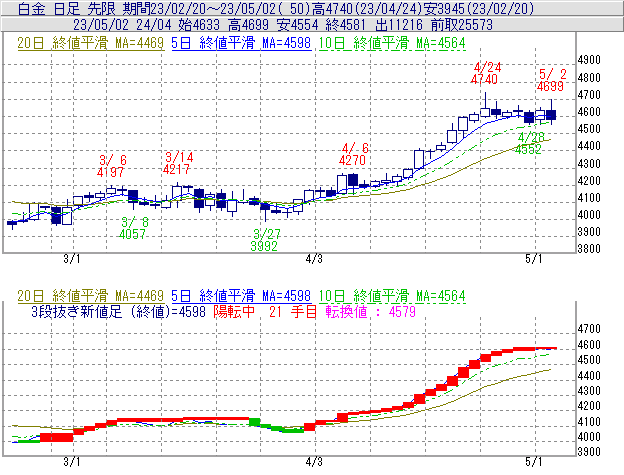This screenshot has width=624, height=475.
Task: Click the 10-day MA=4564 legend in upper chart
Action: (392, 43)
